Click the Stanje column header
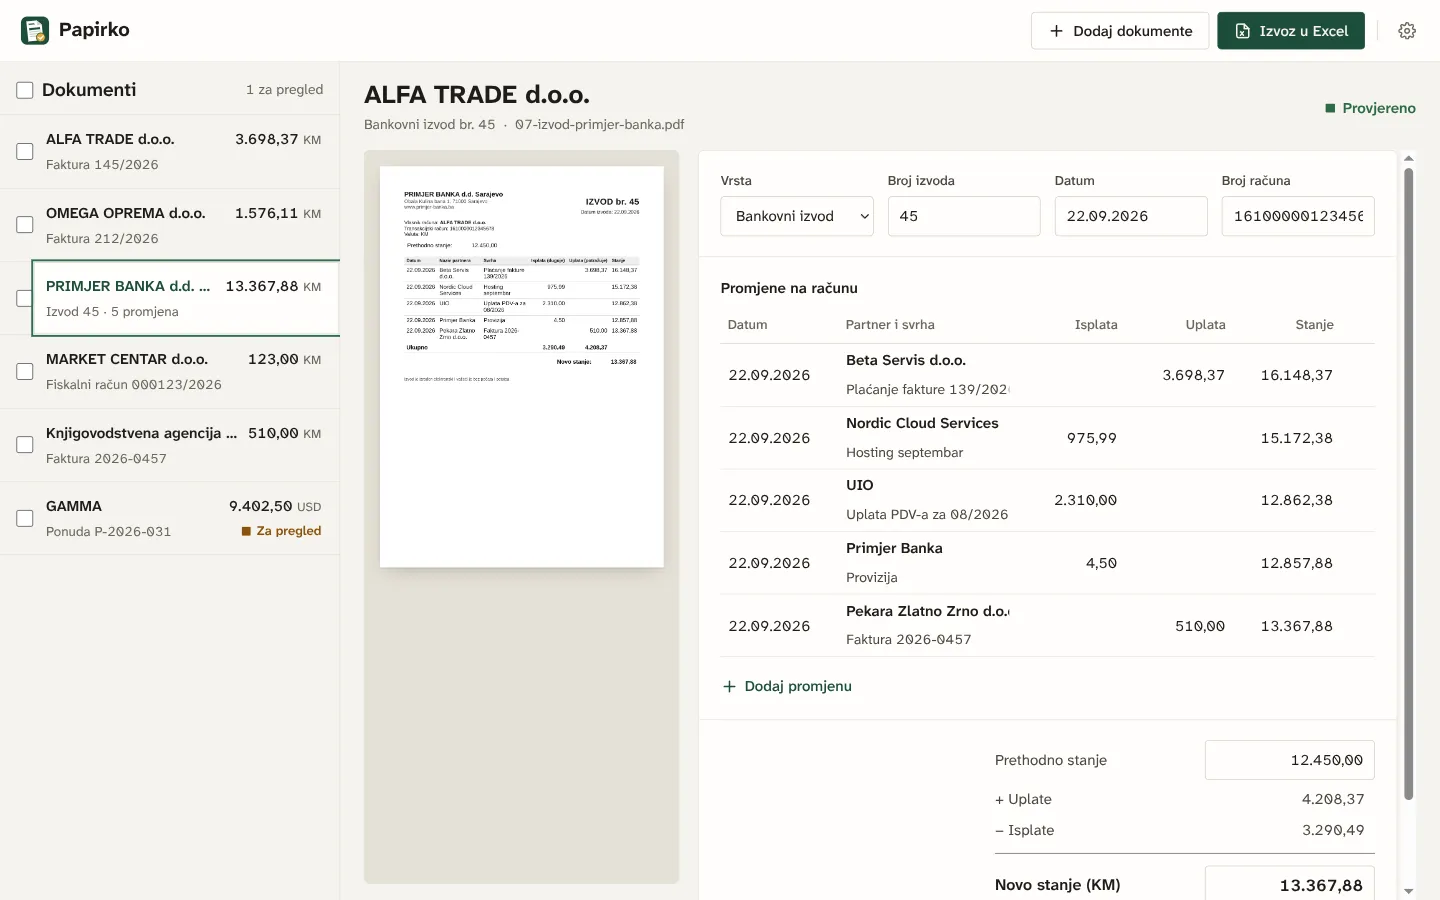This screenshot has height=900, width=1440. [x=1314, y=325]
